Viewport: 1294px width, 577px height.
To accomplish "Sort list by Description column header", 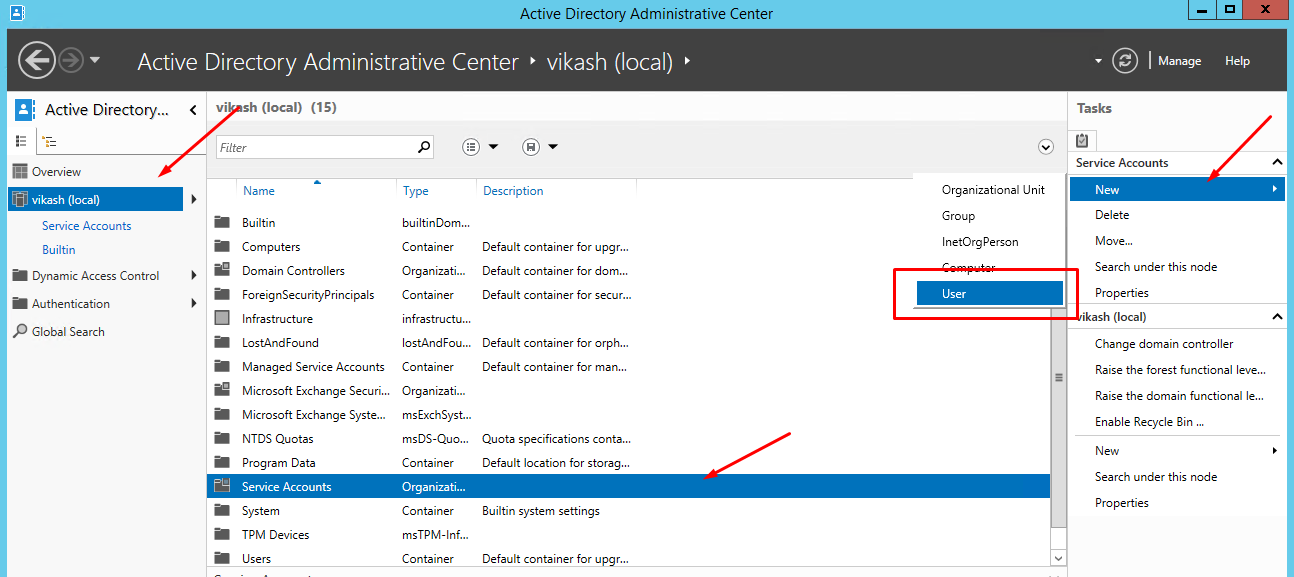I will pyautogui.click(x=513, y=191).
